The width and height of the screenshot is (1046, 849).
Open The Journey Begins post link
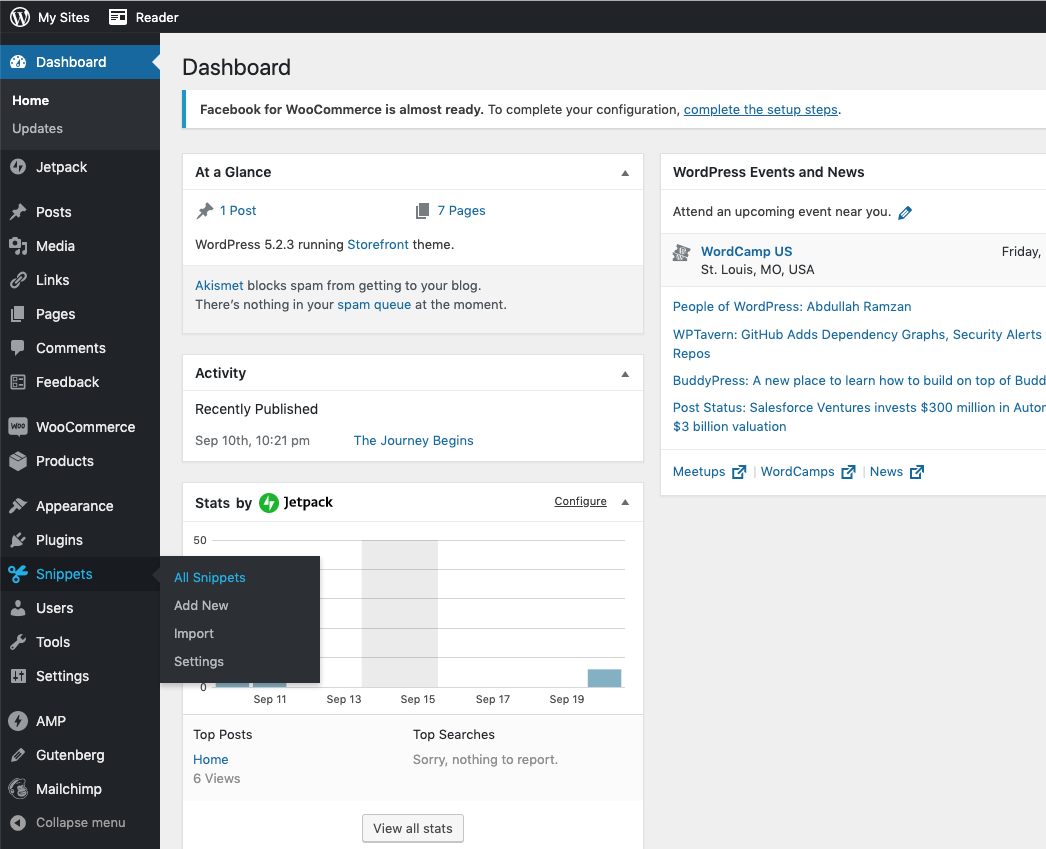point(414,441)
